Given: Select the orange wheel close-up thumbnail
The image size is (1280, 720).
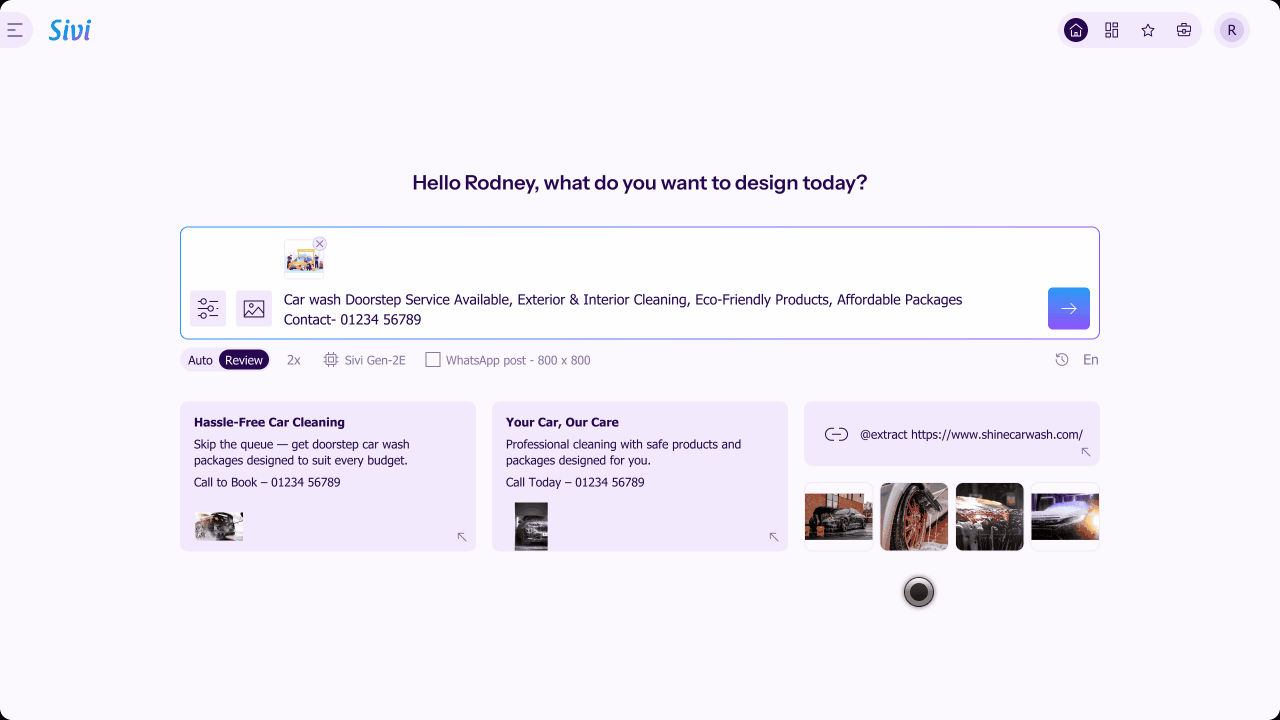Looking at the screenshot, I should tap(914, 516).
